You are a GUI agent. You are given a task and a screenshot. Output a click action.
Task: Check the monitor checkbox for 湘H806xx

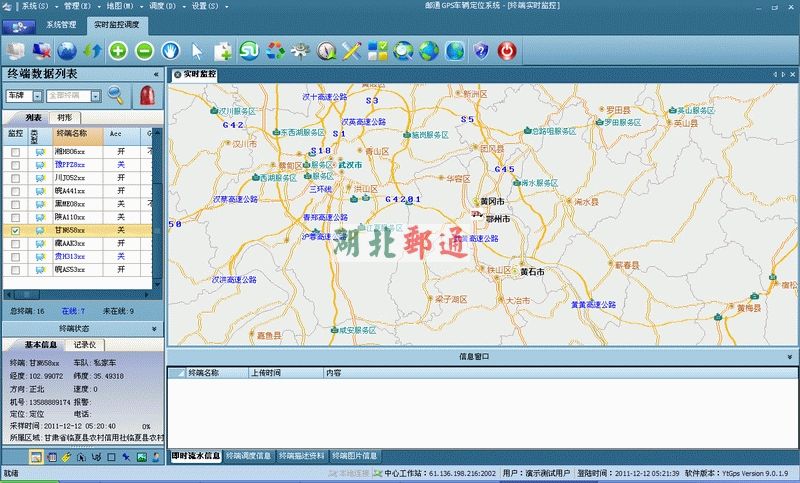coord(15,152)
